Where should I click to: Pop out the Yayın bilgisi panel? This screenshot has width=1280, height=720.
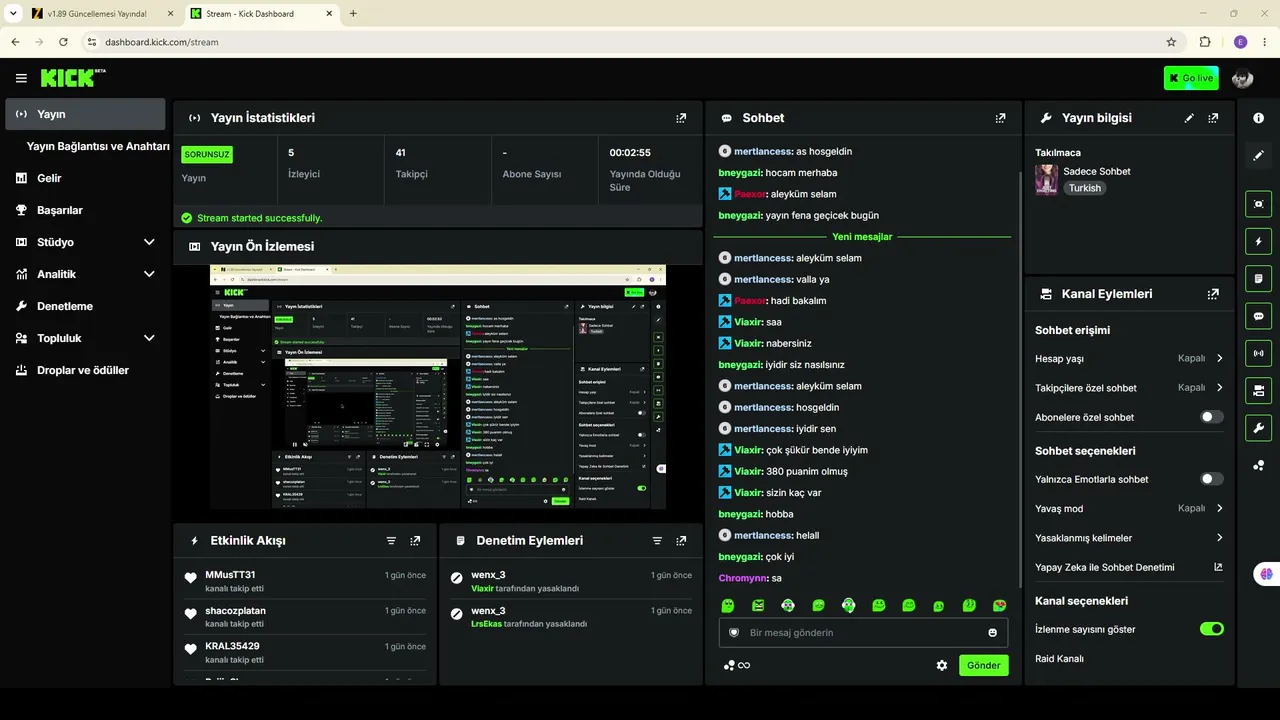[x=1213, y=118]
